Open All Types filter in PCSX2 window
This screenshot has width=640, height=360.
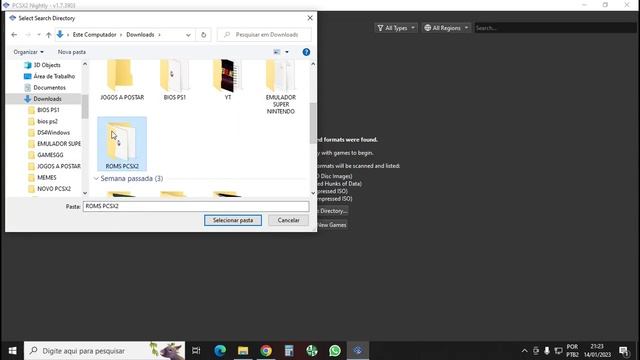click(x=396, y=28)
